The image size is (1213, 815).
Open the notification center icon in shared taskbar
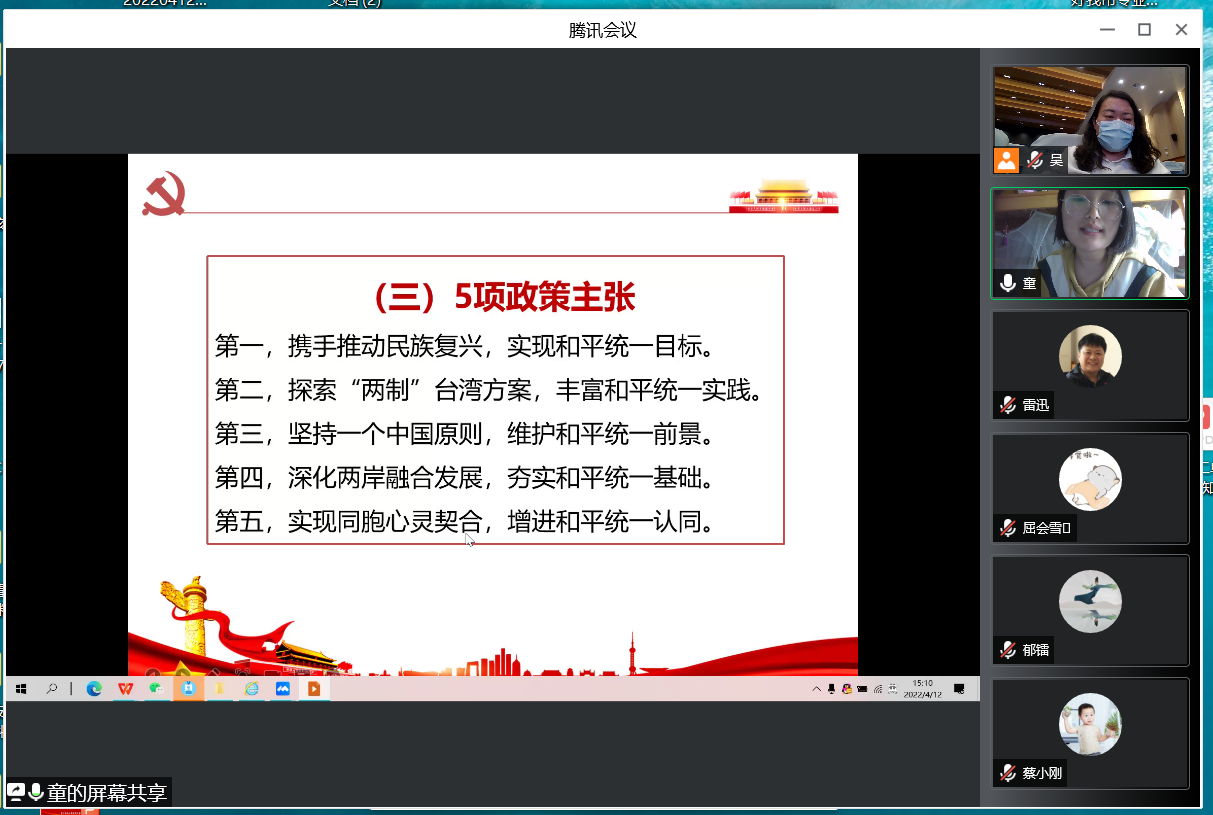click(x=959, y=688)
